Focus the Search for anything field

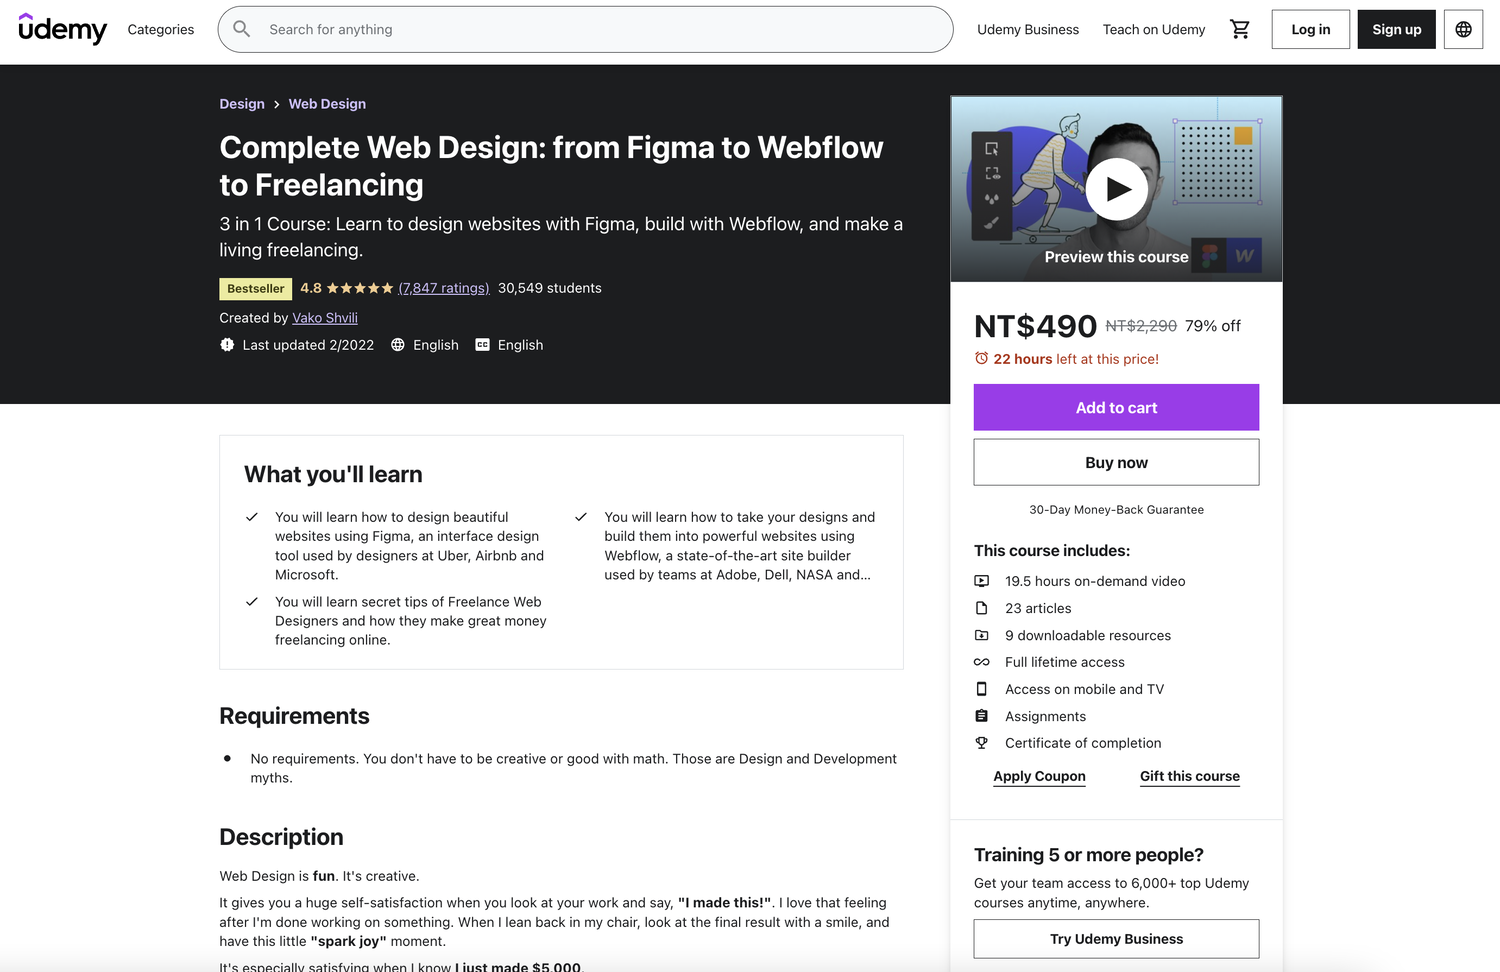pos(585,30)
